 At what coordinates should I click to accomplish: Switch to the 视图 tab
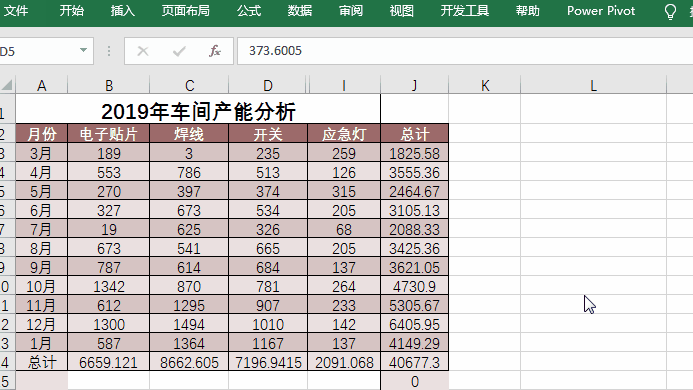(402, 11)
